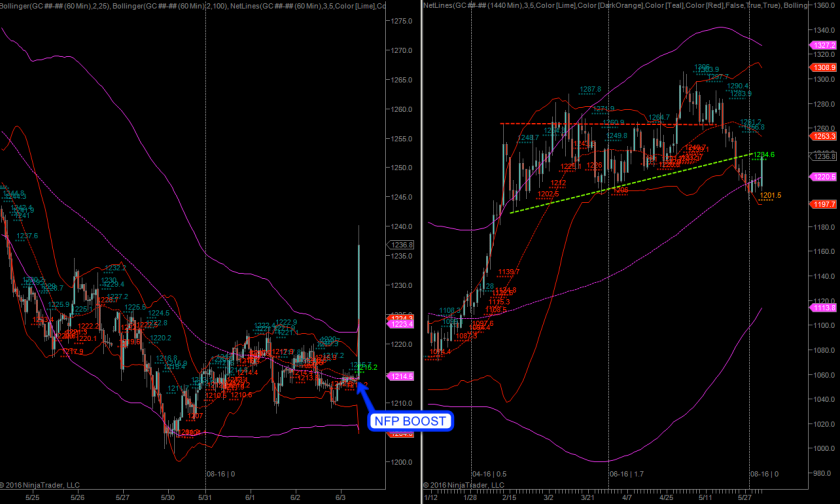Select the 1210.0 label on left price axis
Screen dimensions: 840x504
402,403
